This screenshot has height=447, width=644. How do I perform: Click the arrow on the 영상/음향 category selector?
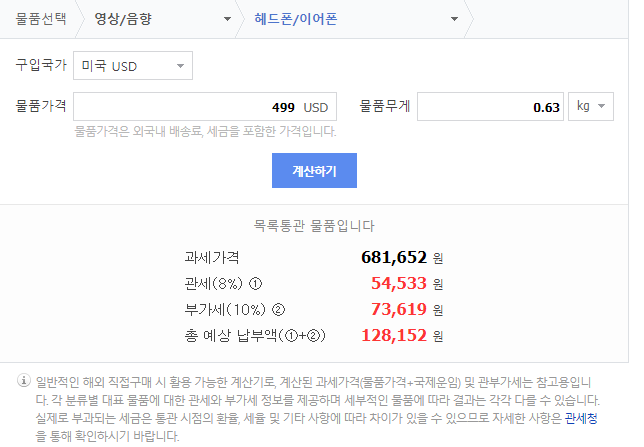227,18
